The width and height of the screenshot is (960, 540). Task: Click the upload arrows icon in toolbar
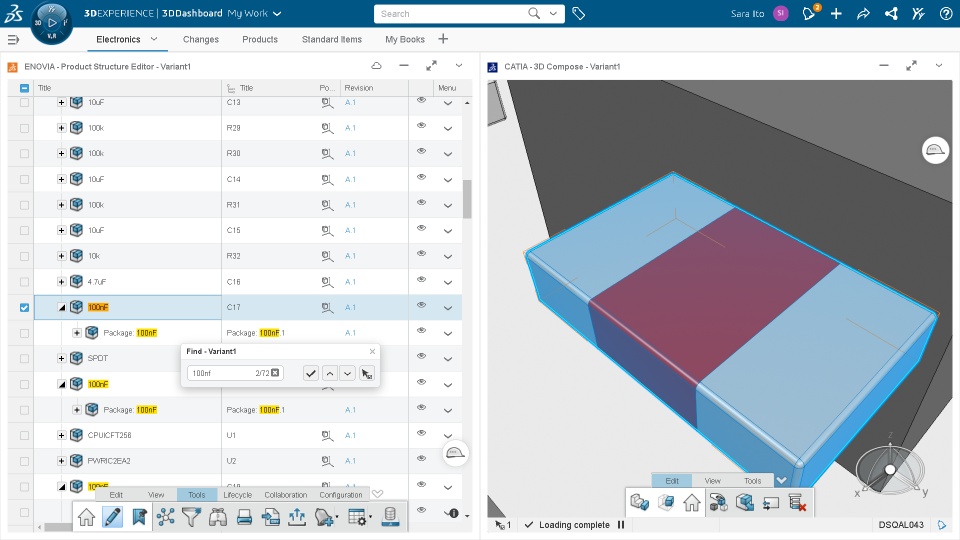coord(297,517)
